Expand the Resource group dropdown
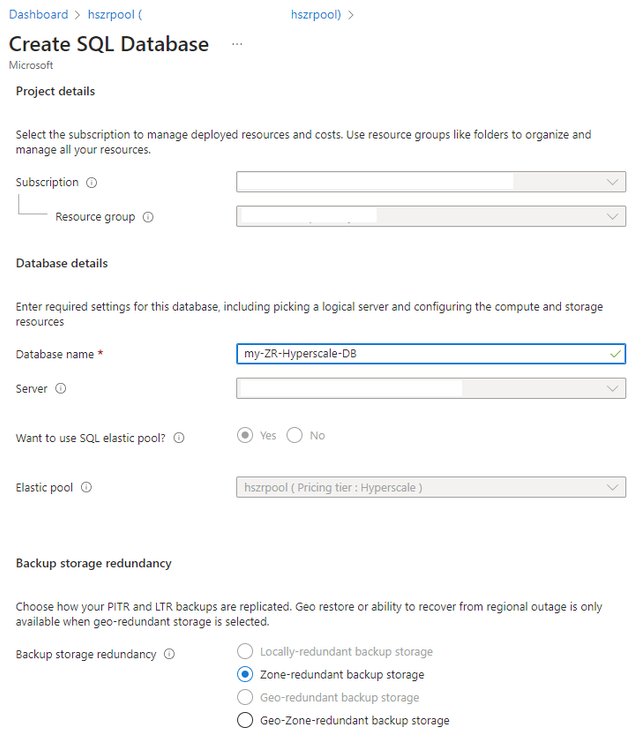This screenshot has width=642, height=750. [x=431, y=217]
